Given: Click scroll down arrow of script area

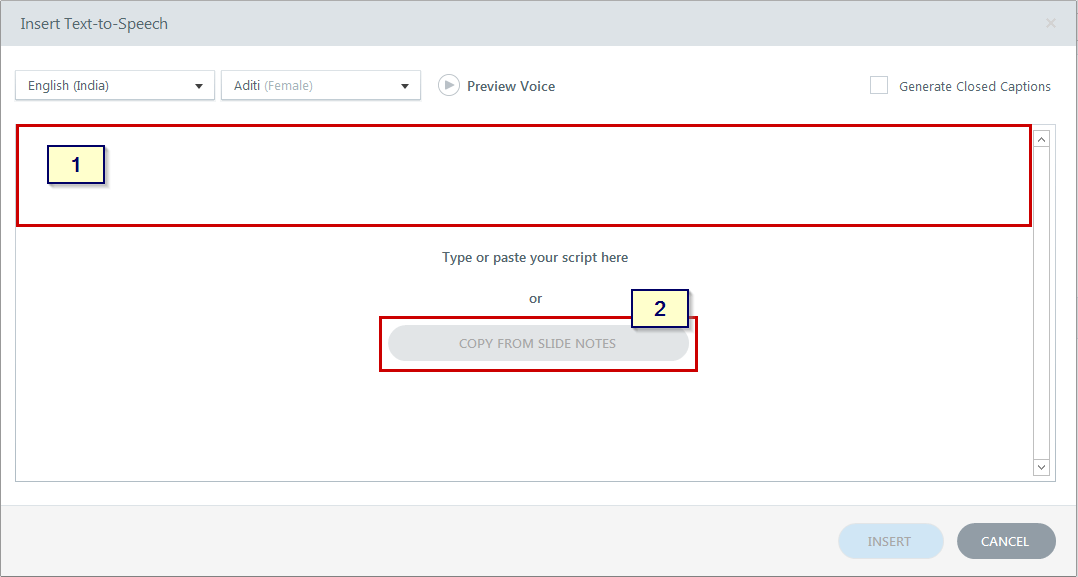Looking at the screenshot, I should point(1041,467).
